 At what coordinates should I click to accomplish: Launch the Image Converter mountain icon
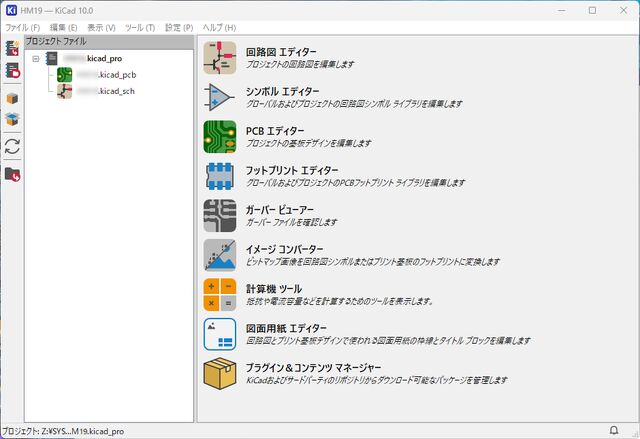click(x=220, y=255)
